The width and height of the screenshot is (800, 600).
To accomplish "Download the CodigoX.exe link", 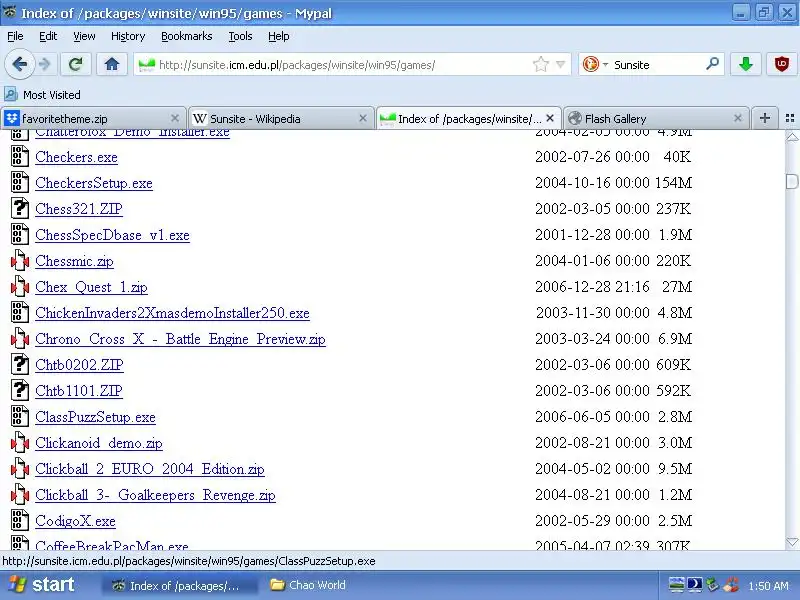I will point(76,521).
